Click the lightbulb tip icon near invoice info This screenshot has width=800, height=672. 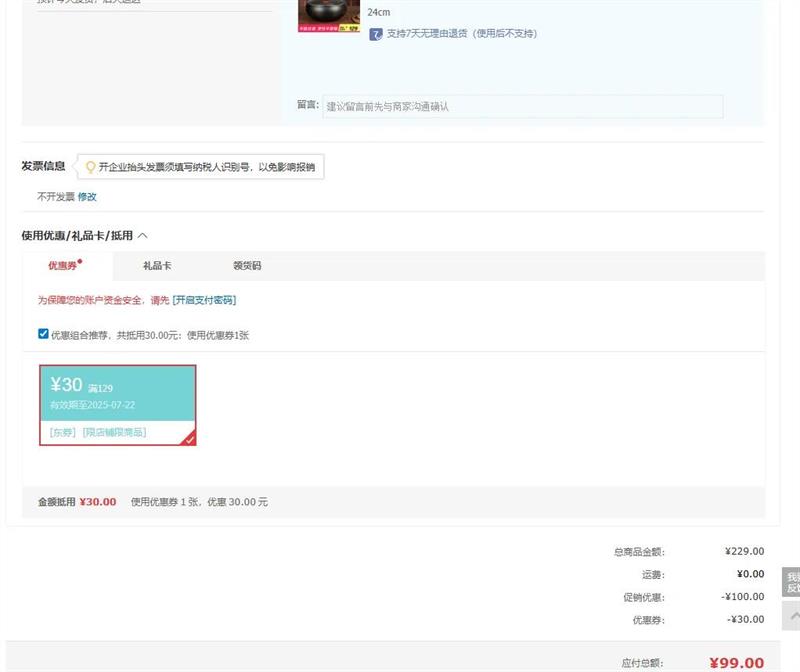90,167
